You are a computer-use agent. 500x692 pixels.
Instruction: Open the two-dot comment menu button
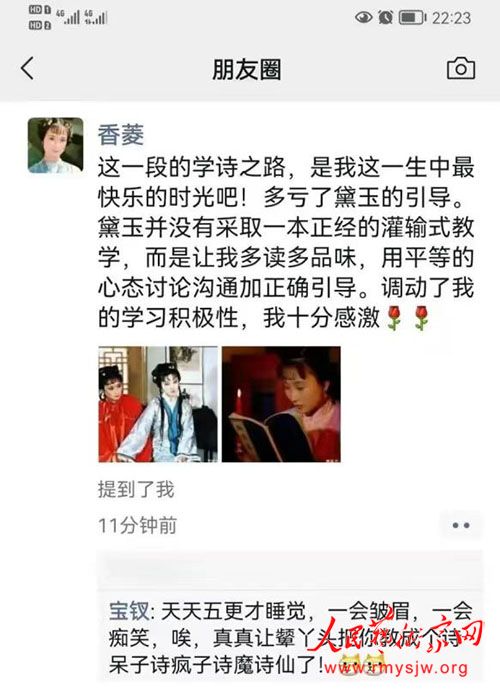click(461, 525)
